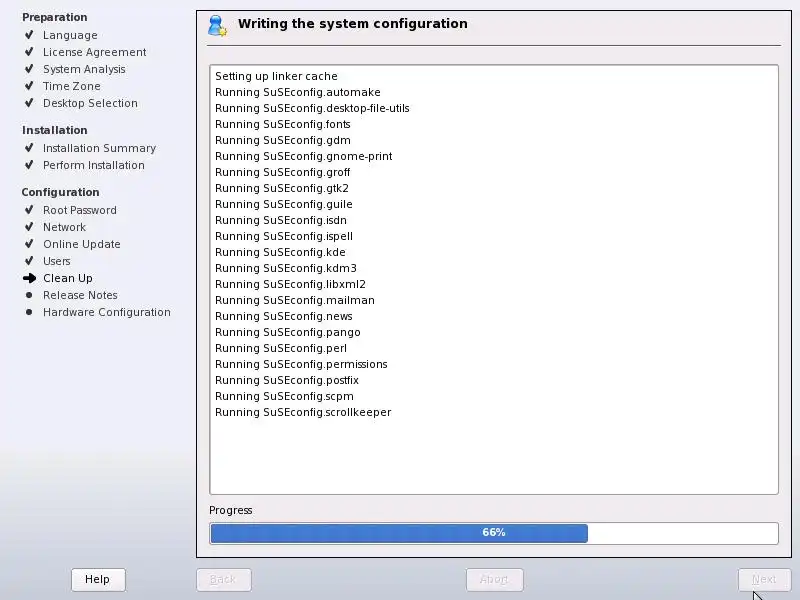Select the Root Password step label
The height and width of the screenshot is (600, 800).
pos(80,210)
